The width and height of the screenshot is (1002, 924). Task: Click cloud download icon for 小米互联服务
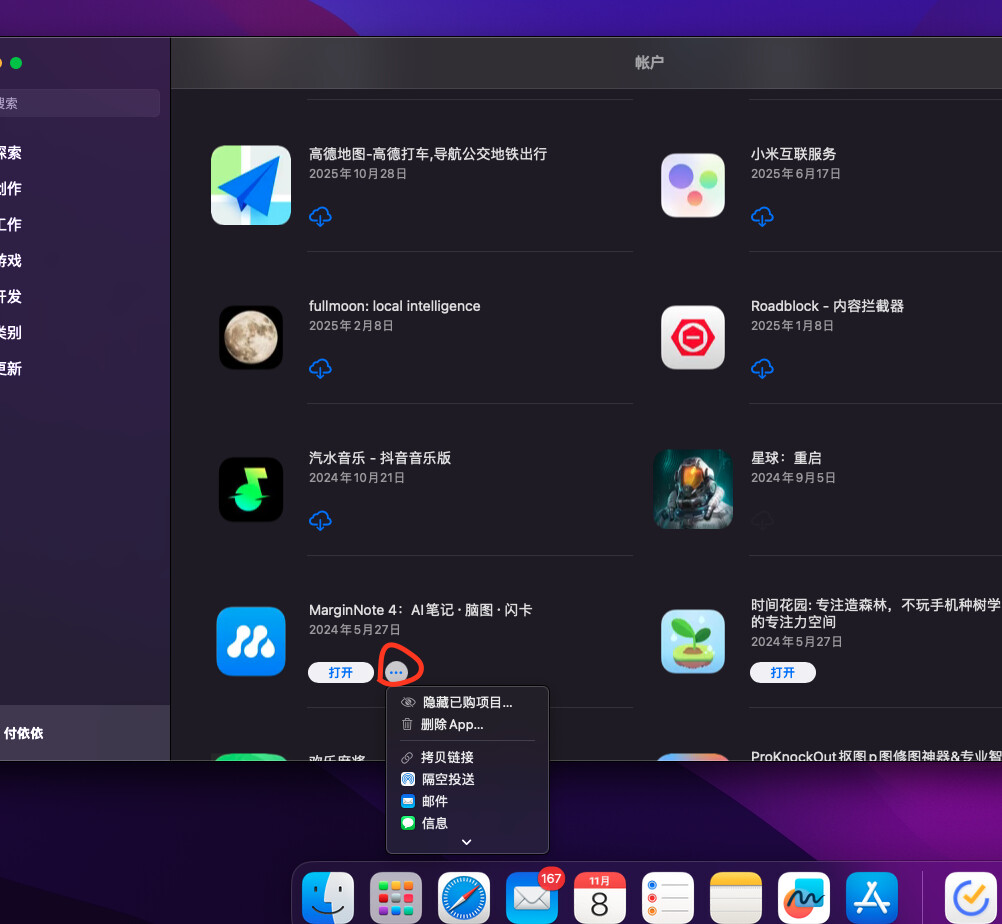pyautogui.click(x=762, y=217)
